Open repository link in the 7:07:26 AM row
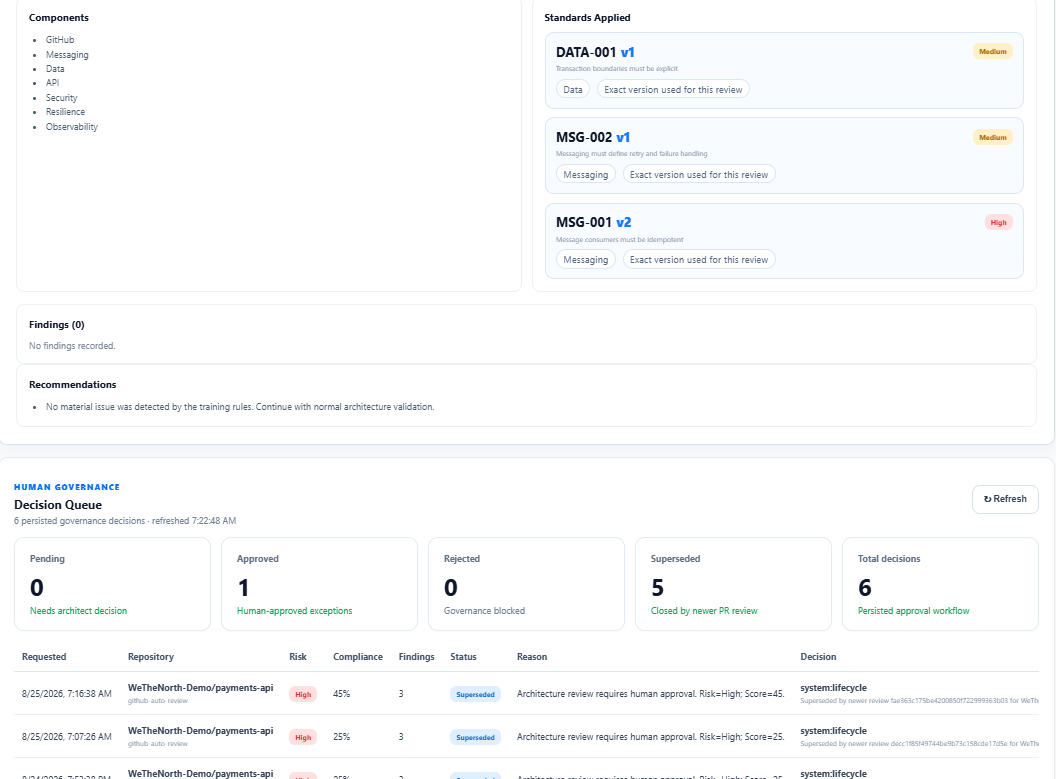The width and height of the screenshot is (1056, 779). pyautogui.click(x=201, y=731)
